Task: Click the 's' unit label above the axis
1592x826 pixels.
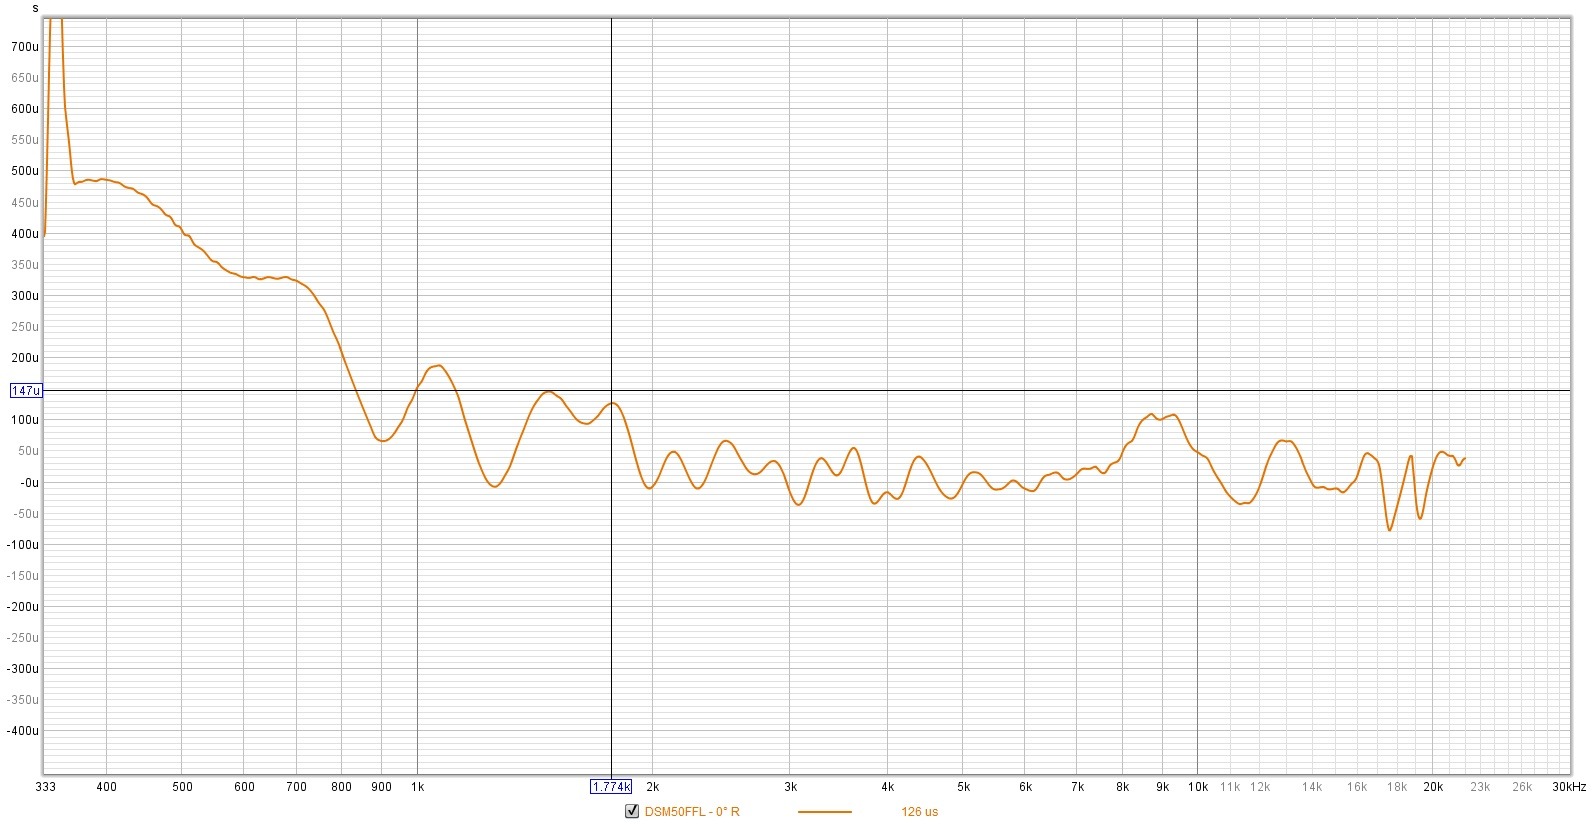Action: click(x=35, y=8)
